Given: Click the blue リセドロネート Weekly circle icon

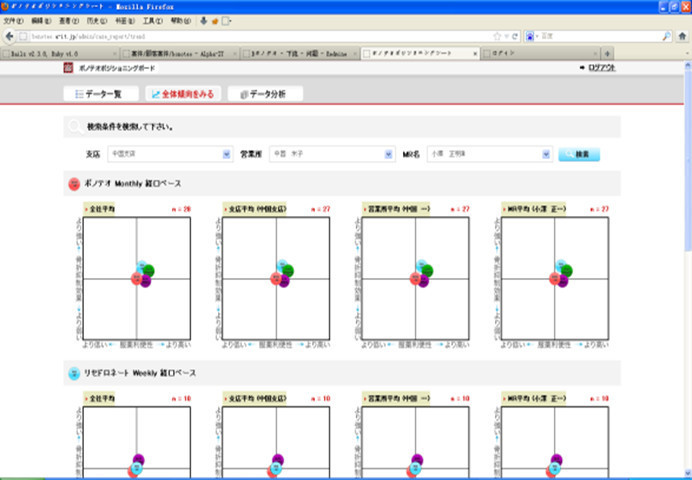Looking at the screenshot, I should 74,374.
